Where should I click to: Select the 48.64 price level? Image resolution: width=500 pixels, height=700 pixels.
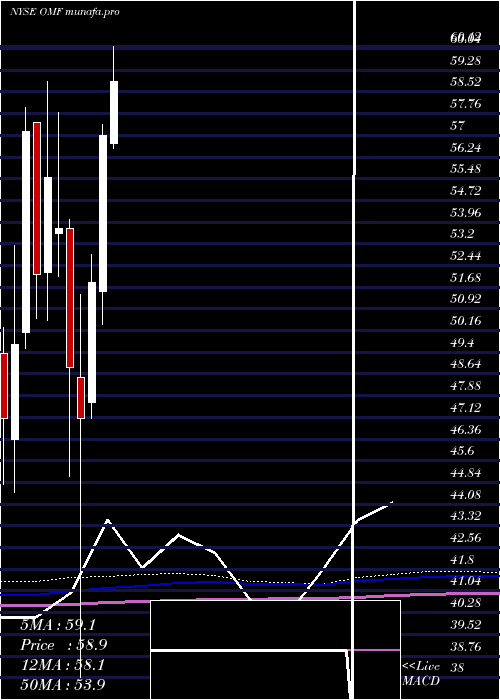pos(465,364)
